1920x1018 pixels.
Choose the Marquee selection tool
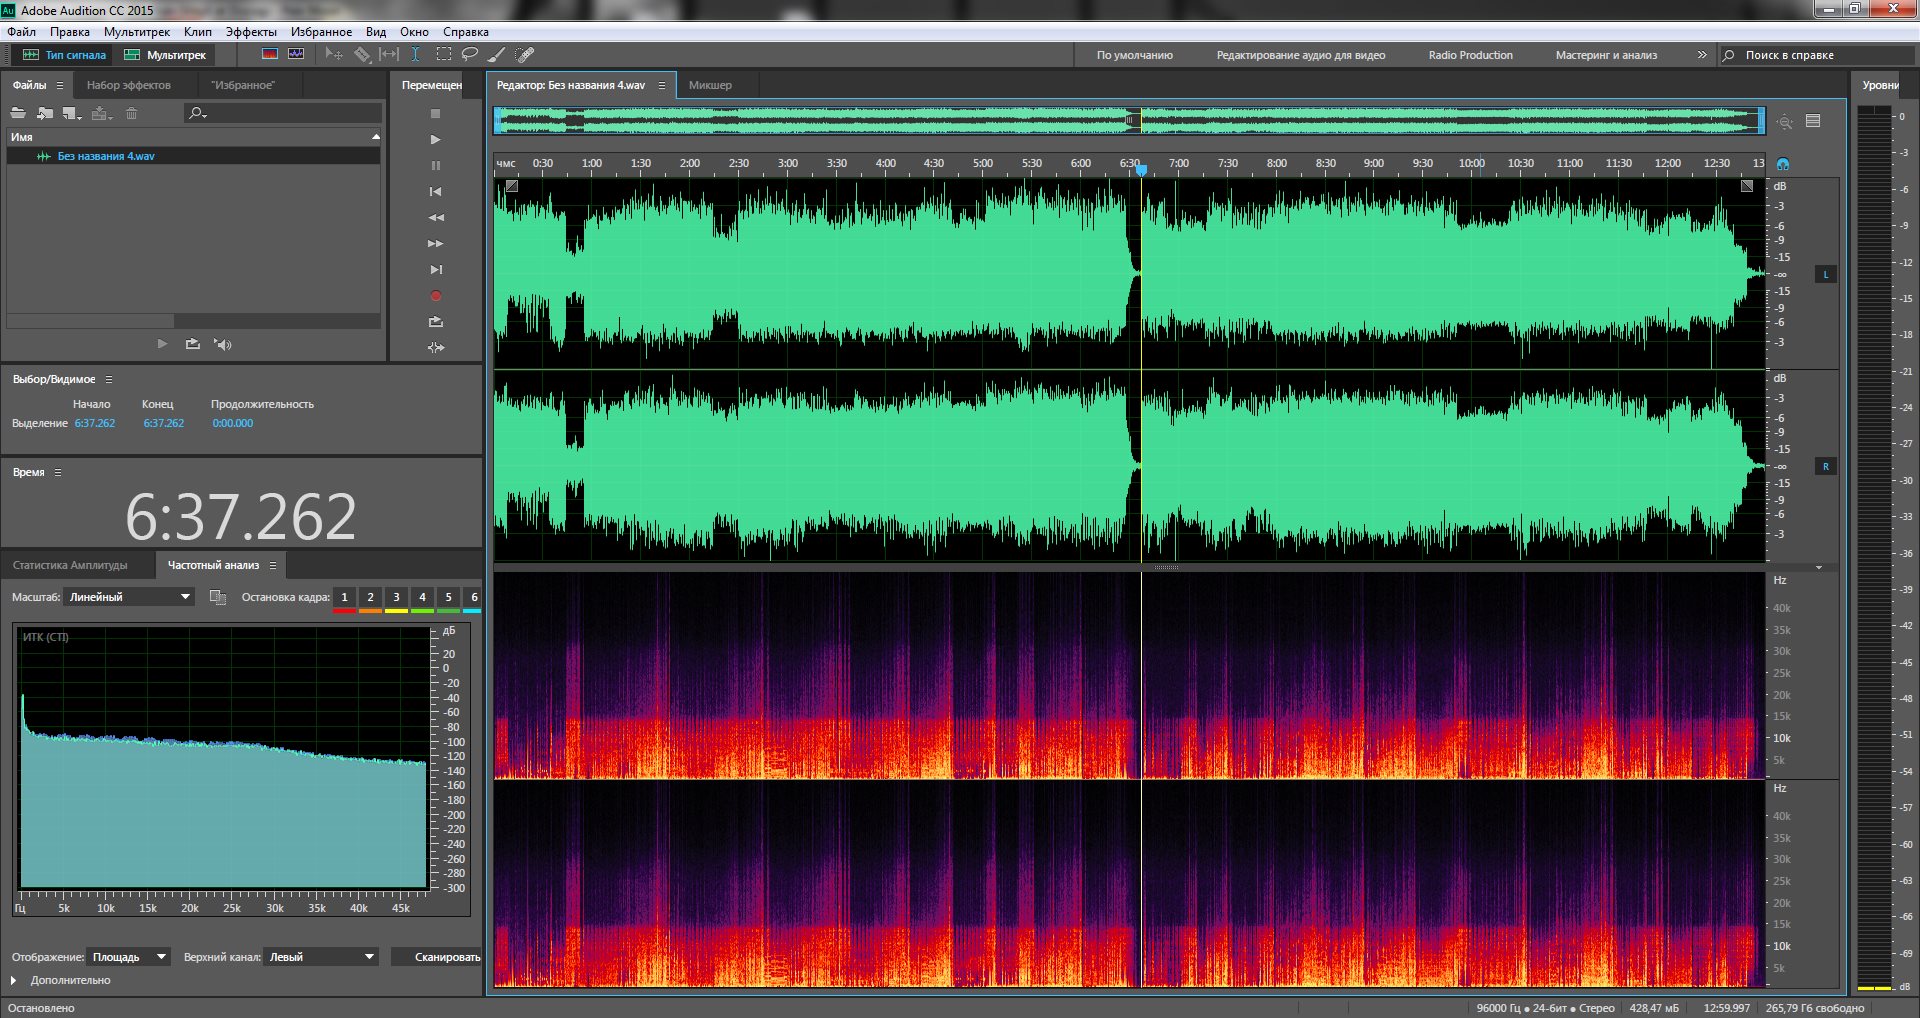(443, 55)
